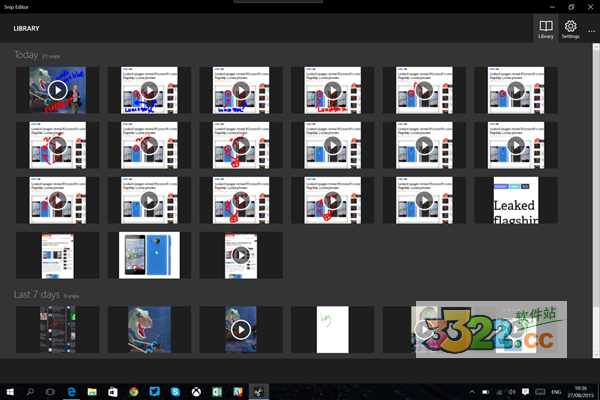
Task: Open the more options ellipsis menu
Action: [591, 30]
